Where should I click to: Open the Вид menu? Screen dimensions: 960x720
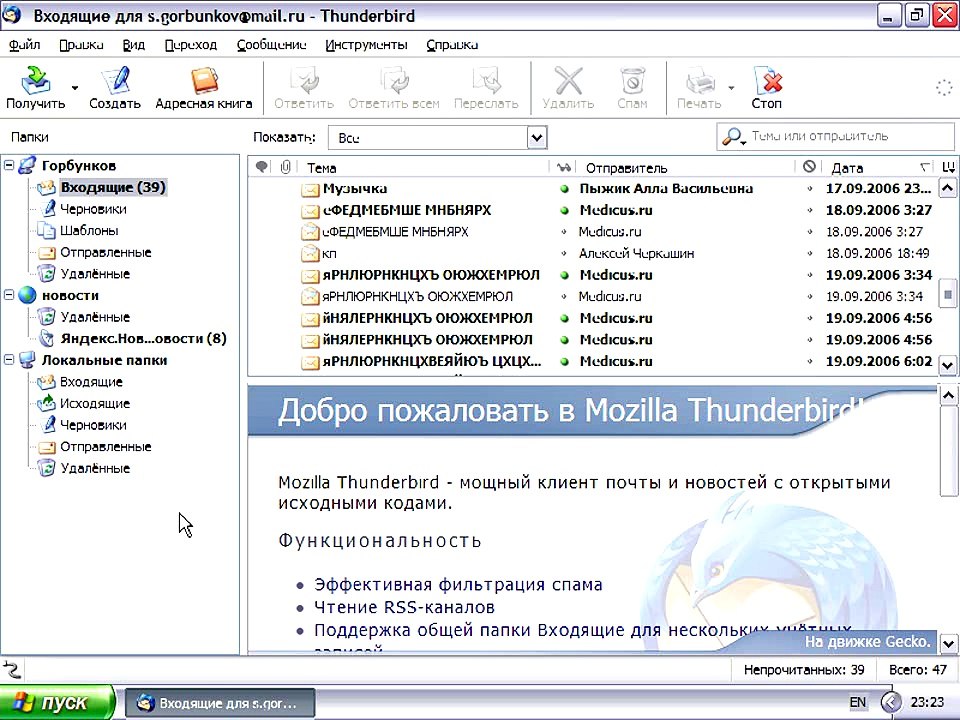tap(133, 45)
